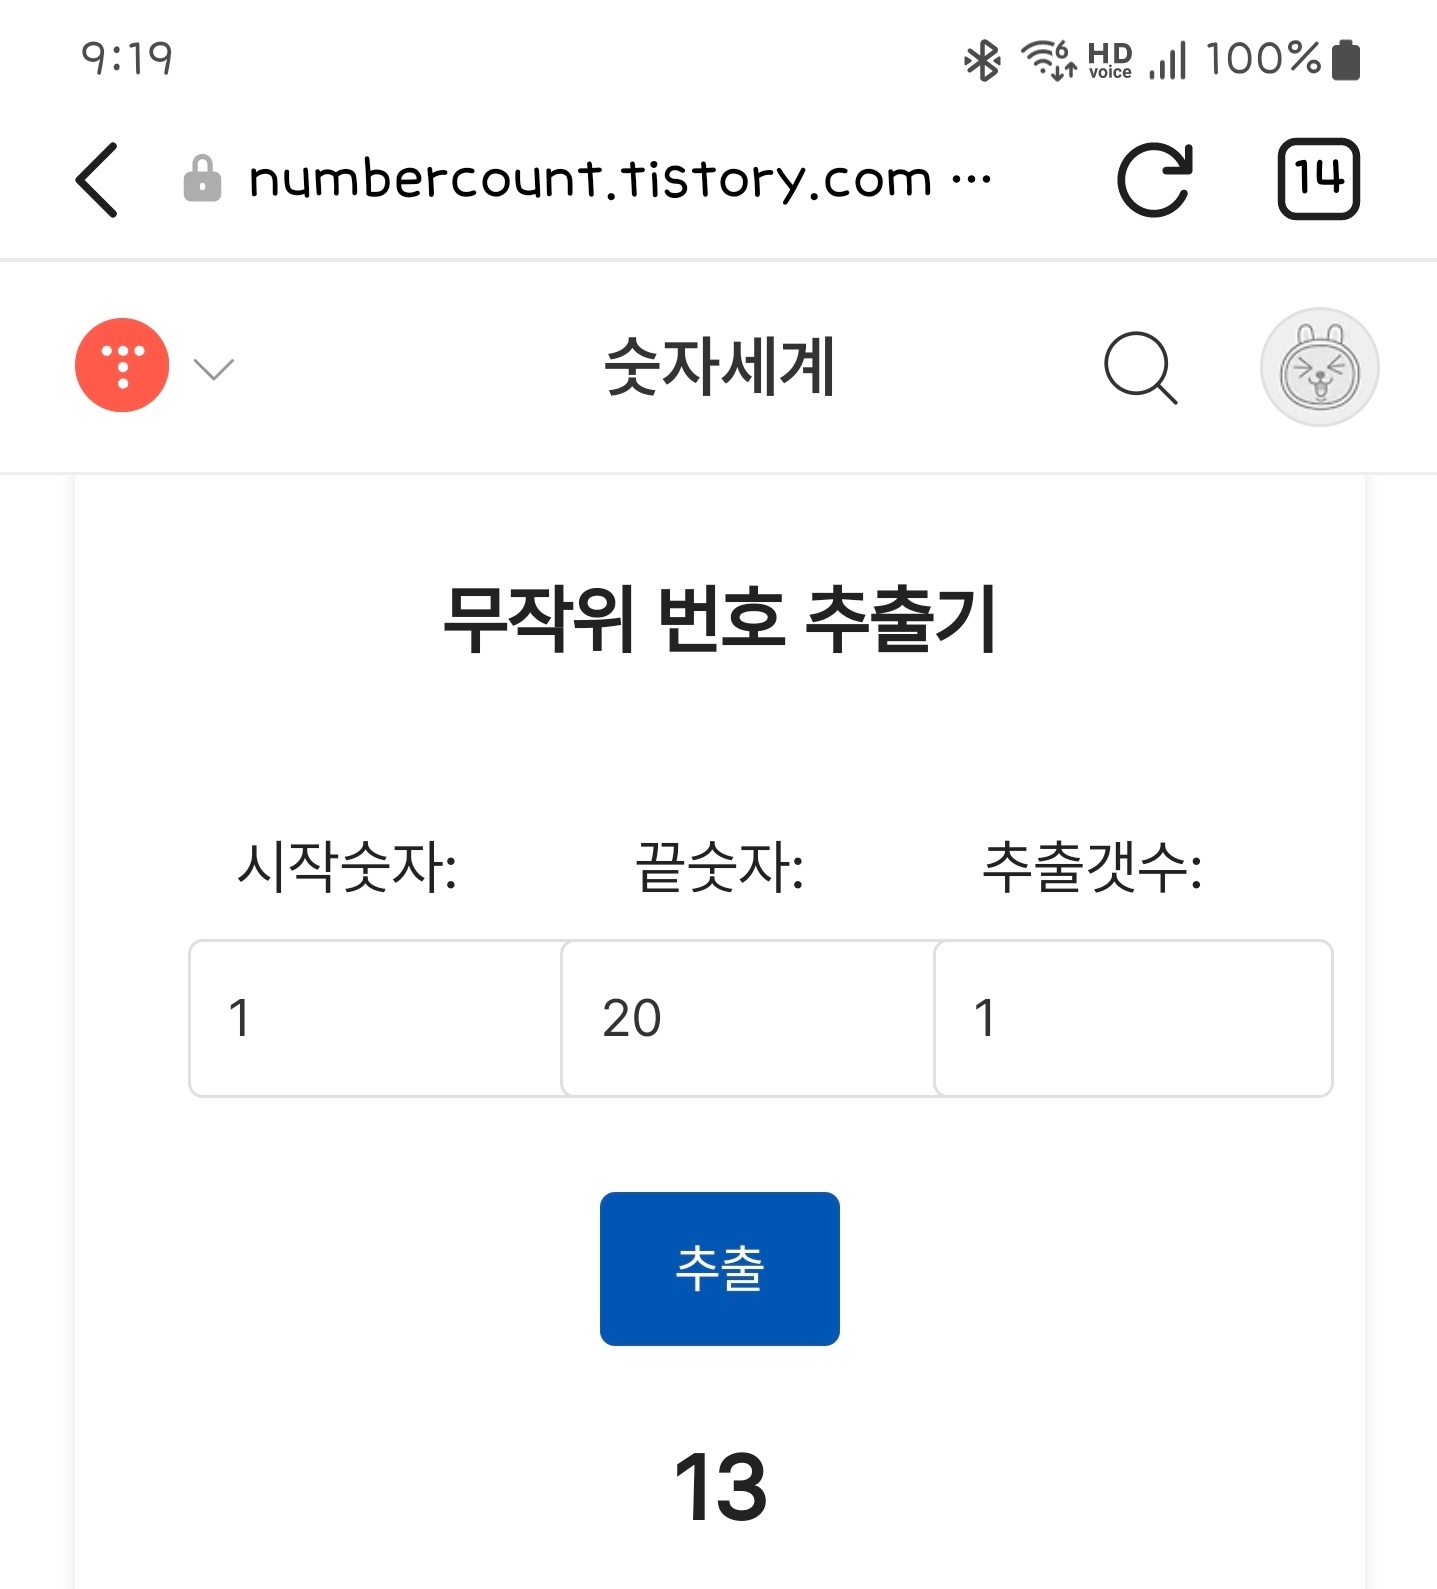Tap the padlock site security icon

click(x=202, y=180)
